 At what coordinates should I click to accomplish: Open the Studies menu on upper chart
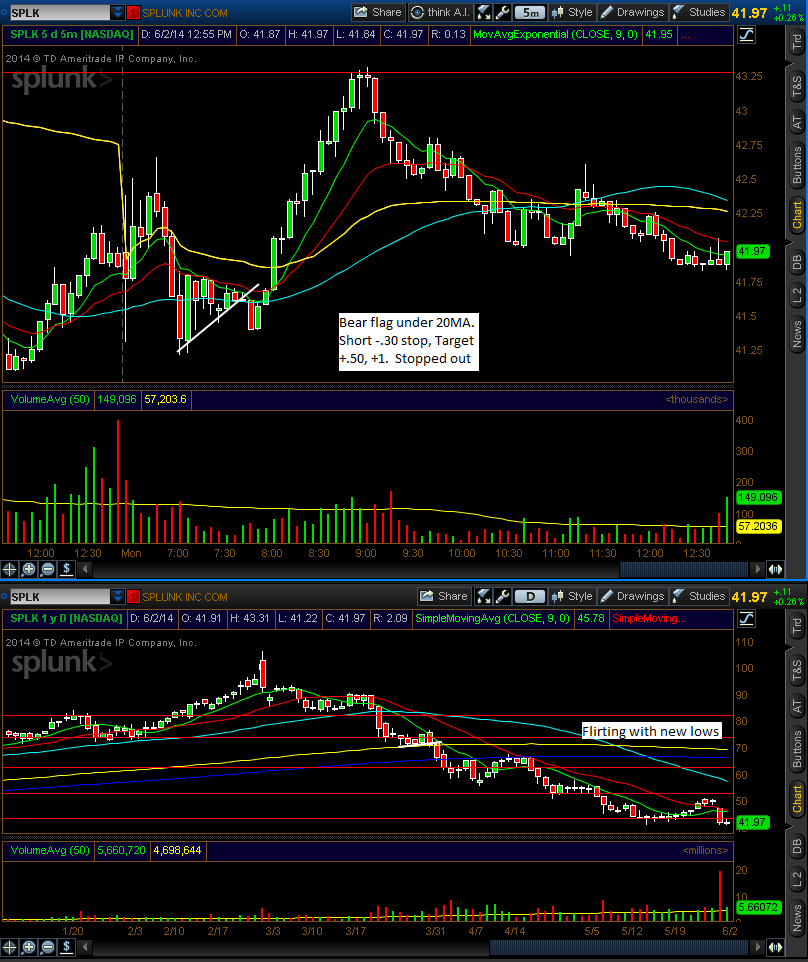pos(699,12)
